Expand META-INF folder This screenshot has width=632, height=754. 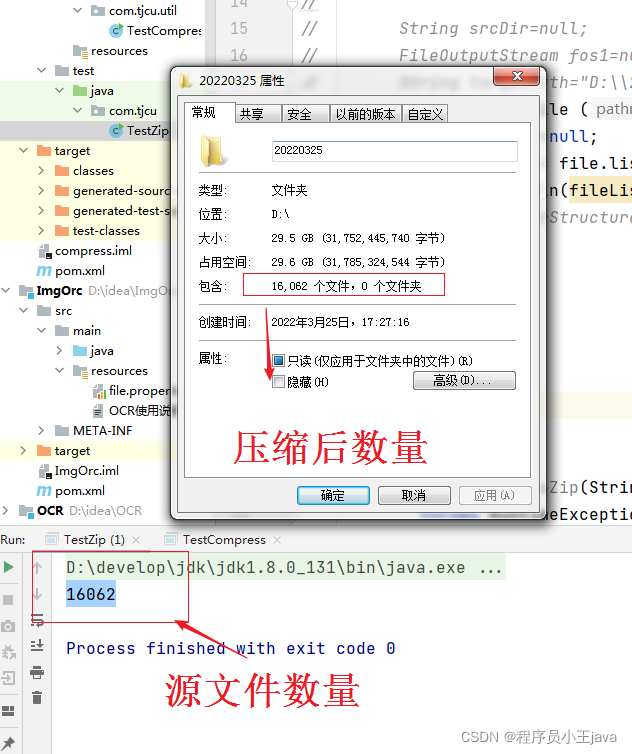tap(42, 430)
